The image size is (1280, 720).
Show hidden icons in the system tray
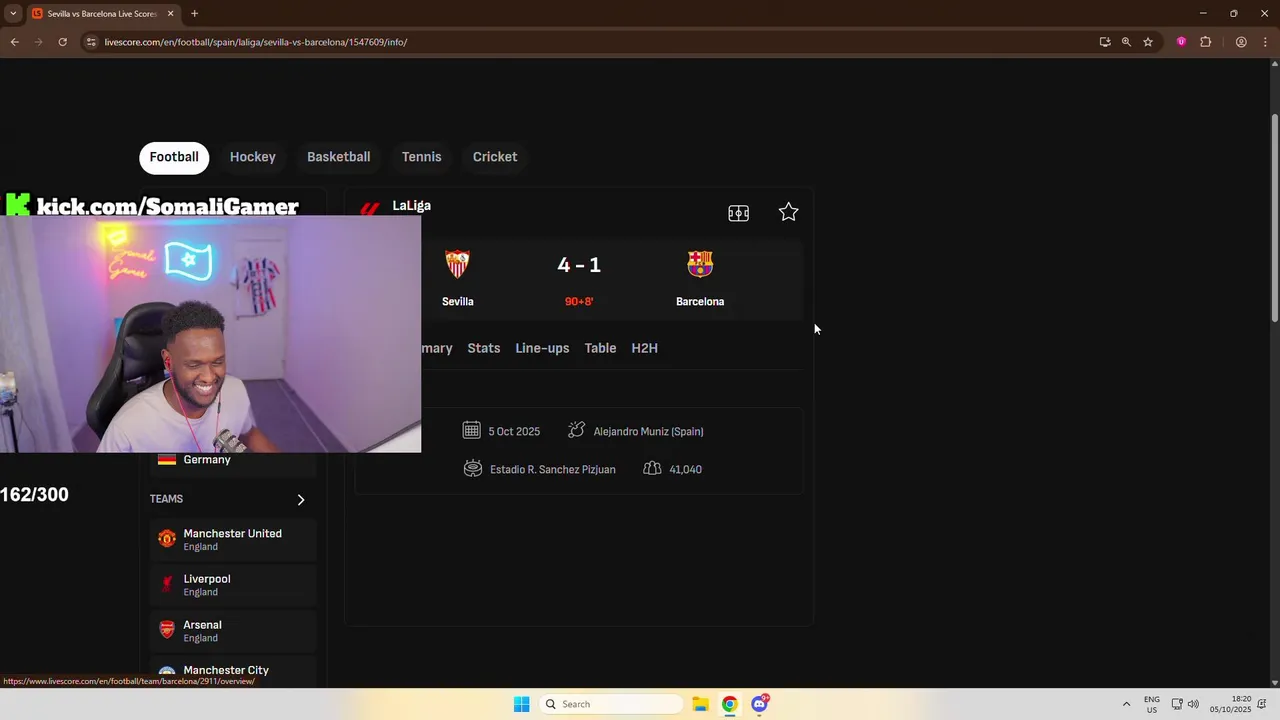coord(1126,704)
